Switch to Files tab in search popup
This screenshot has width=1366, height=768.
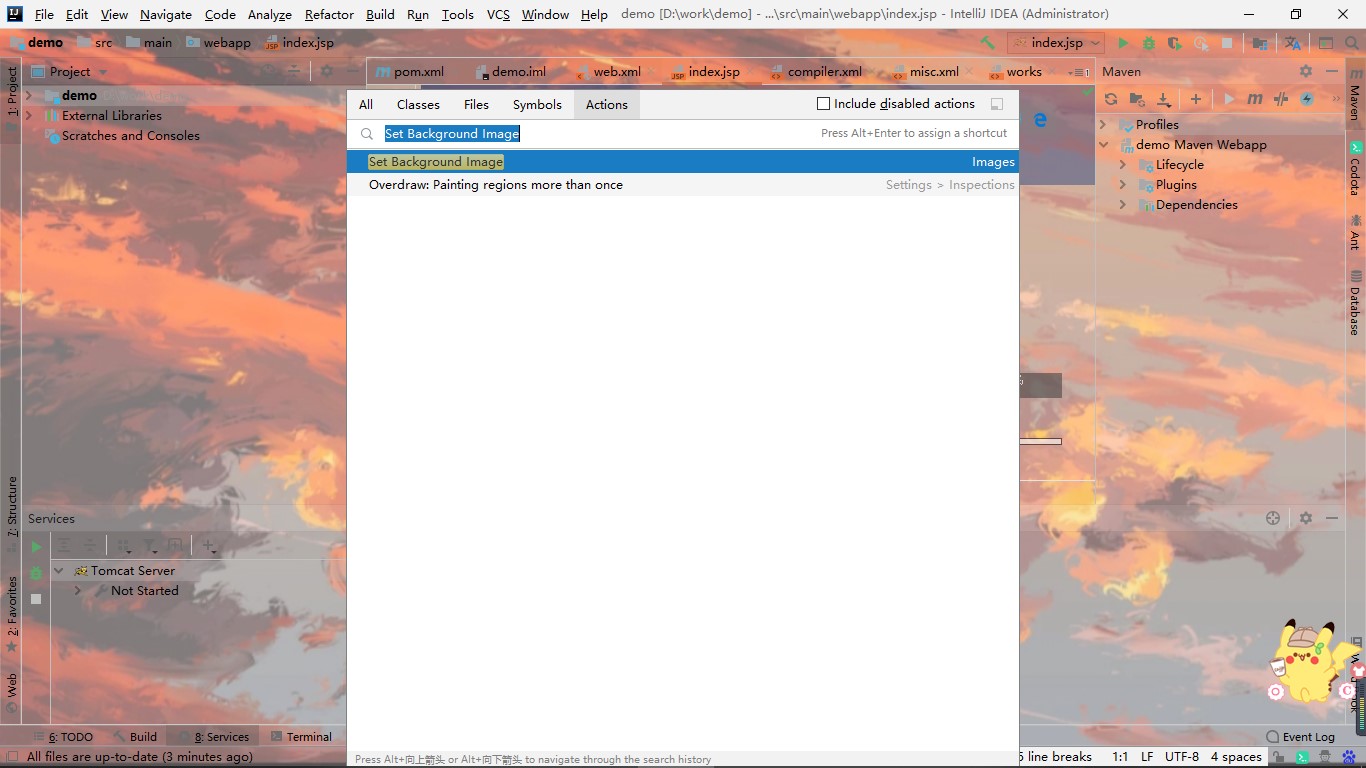coord(476,104)
